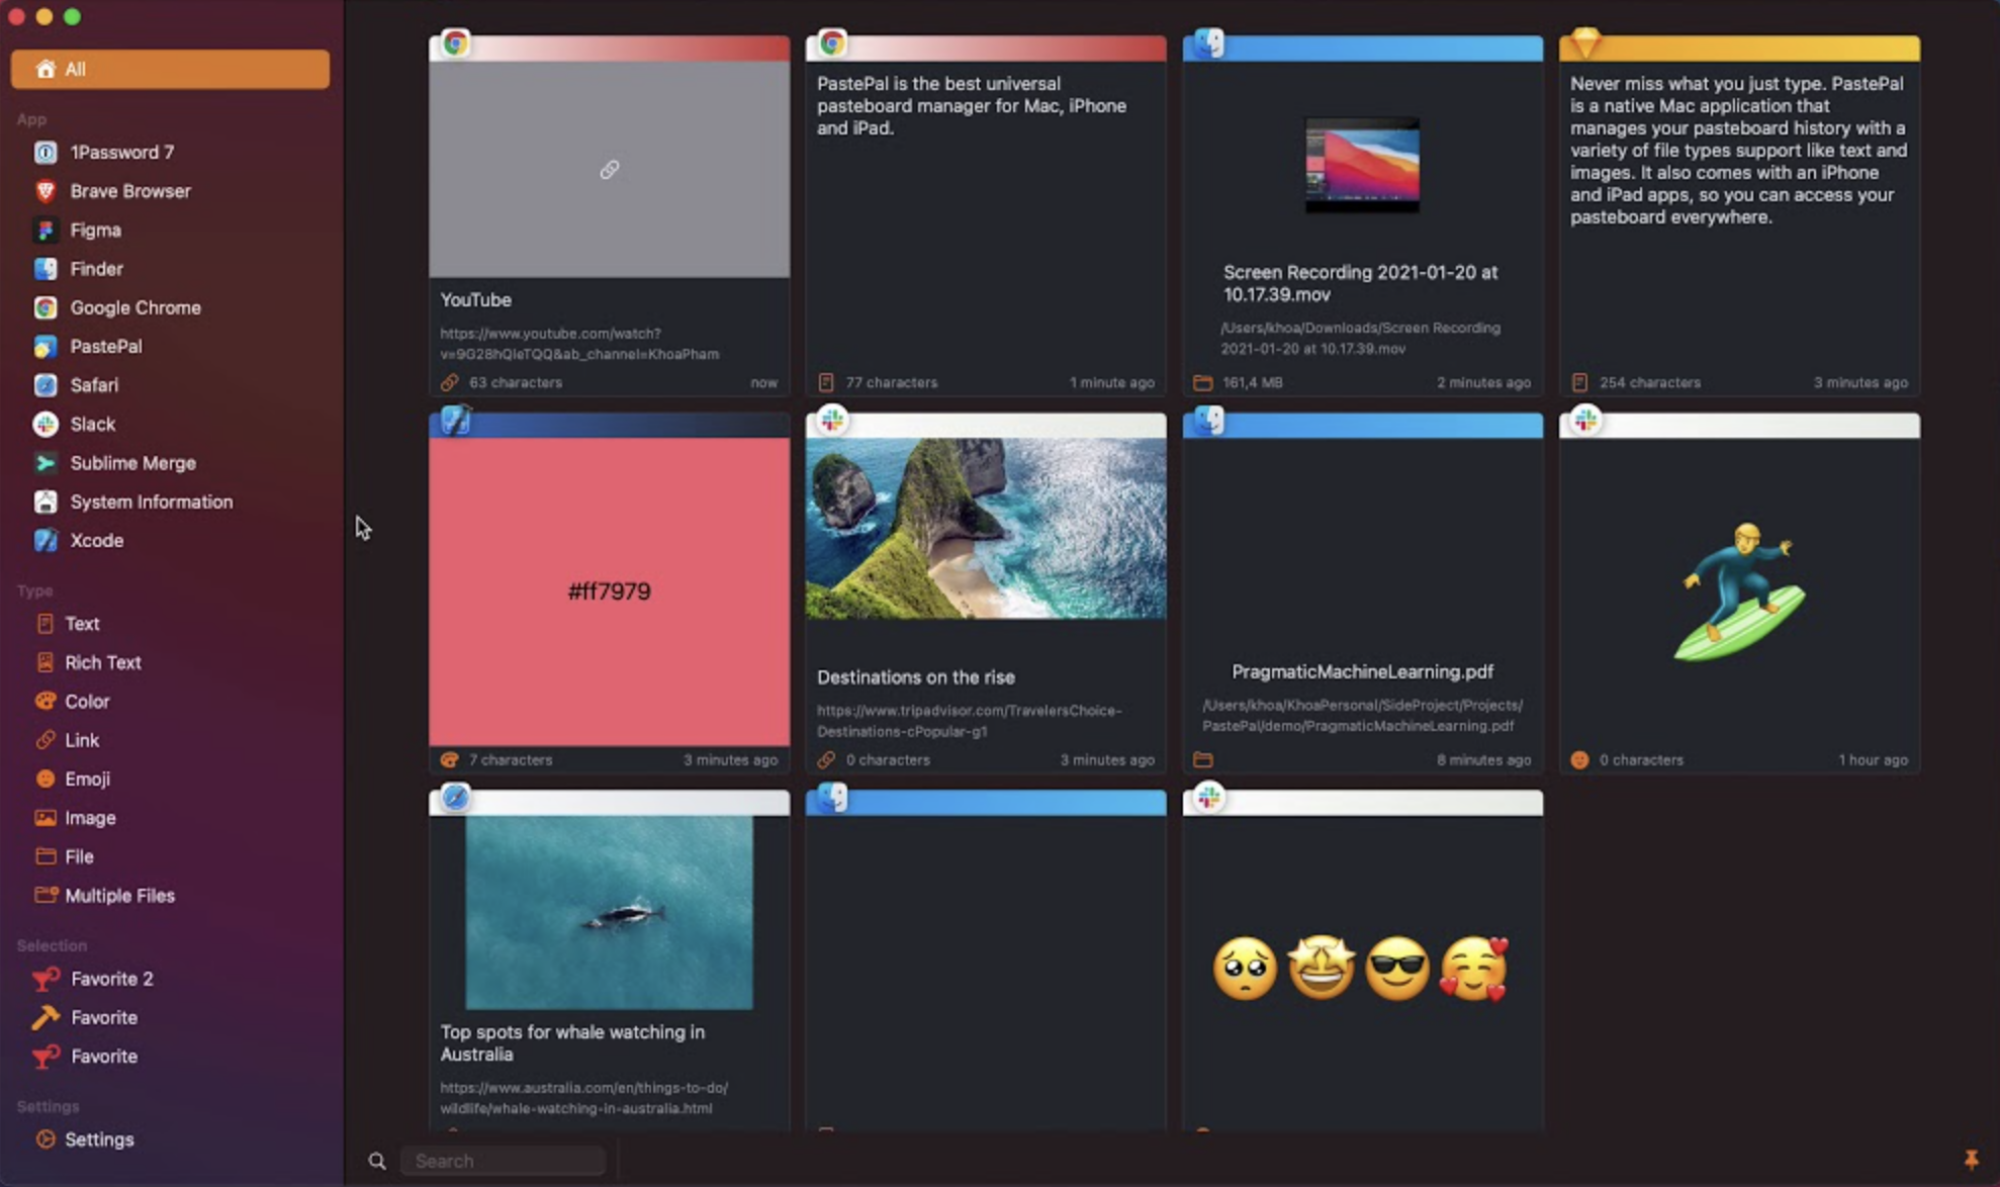
Task: Toggle the Favorite selection tag
Action: coord(103,1016)
